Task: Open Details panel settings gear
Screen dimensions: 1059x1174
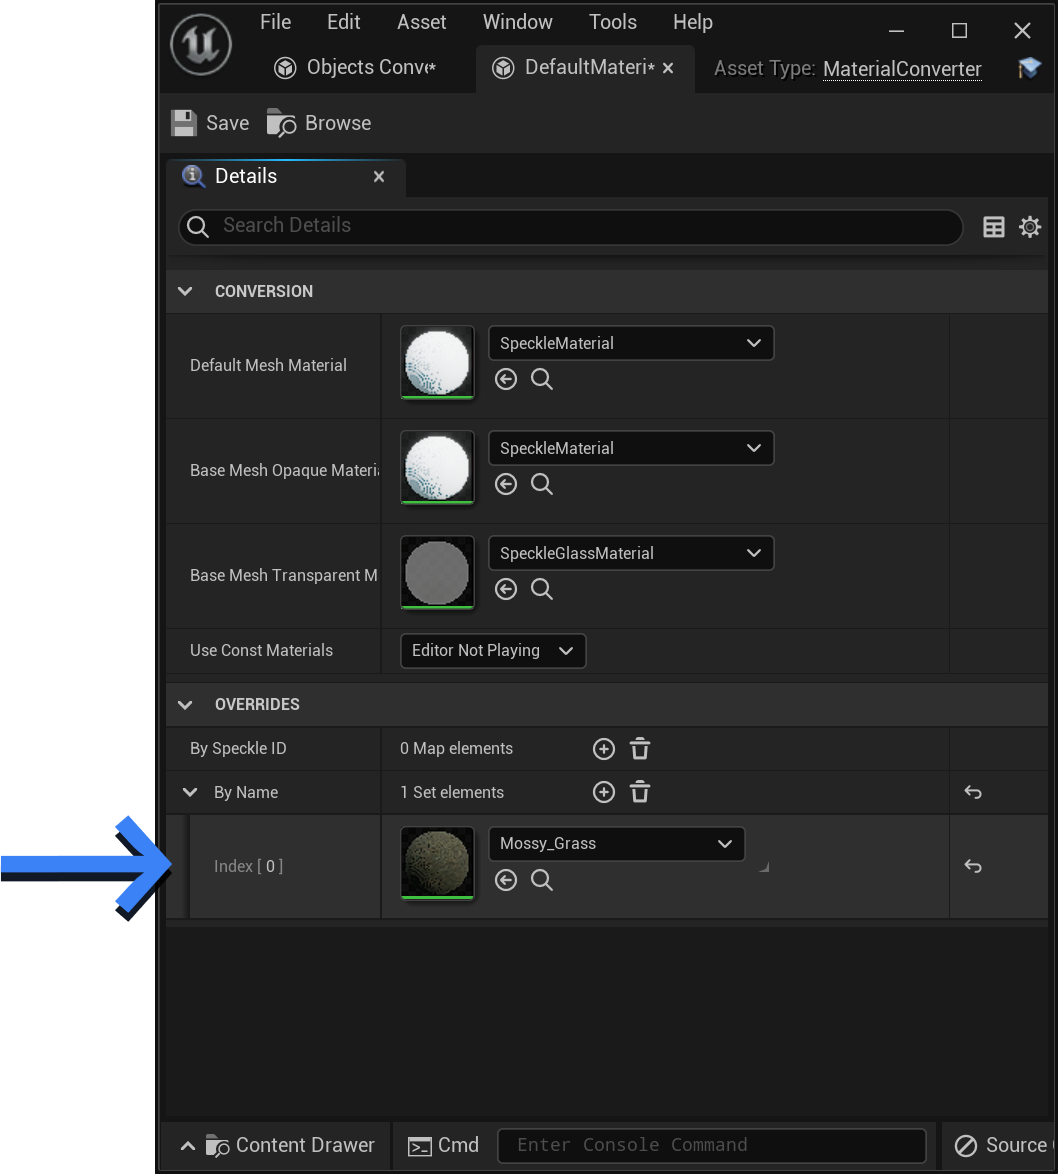Action: point(1030,226)
